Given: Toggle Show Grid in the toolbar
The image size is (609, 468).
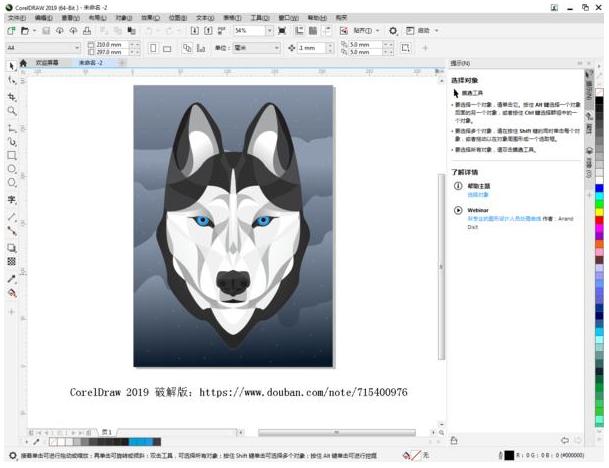Looking at the screenshot, I should pyautogui.click(x=313, y=31).
